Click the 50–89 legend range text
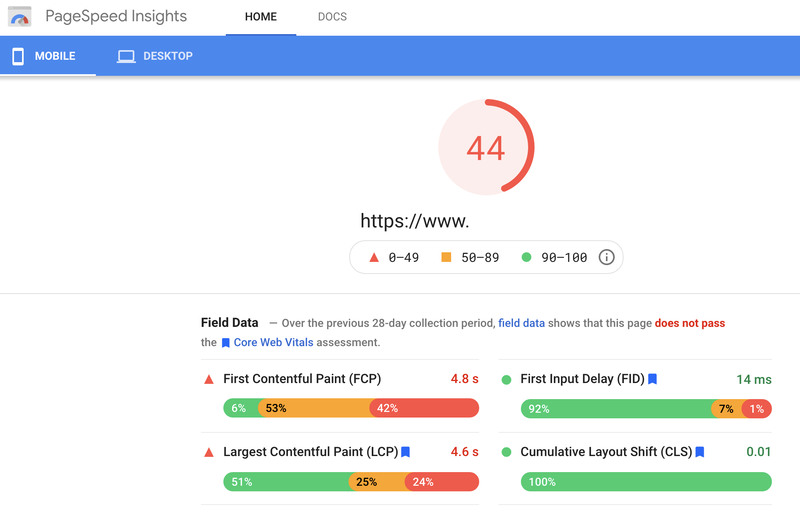This screenshot has width=800, height=511. coord(480,258)
